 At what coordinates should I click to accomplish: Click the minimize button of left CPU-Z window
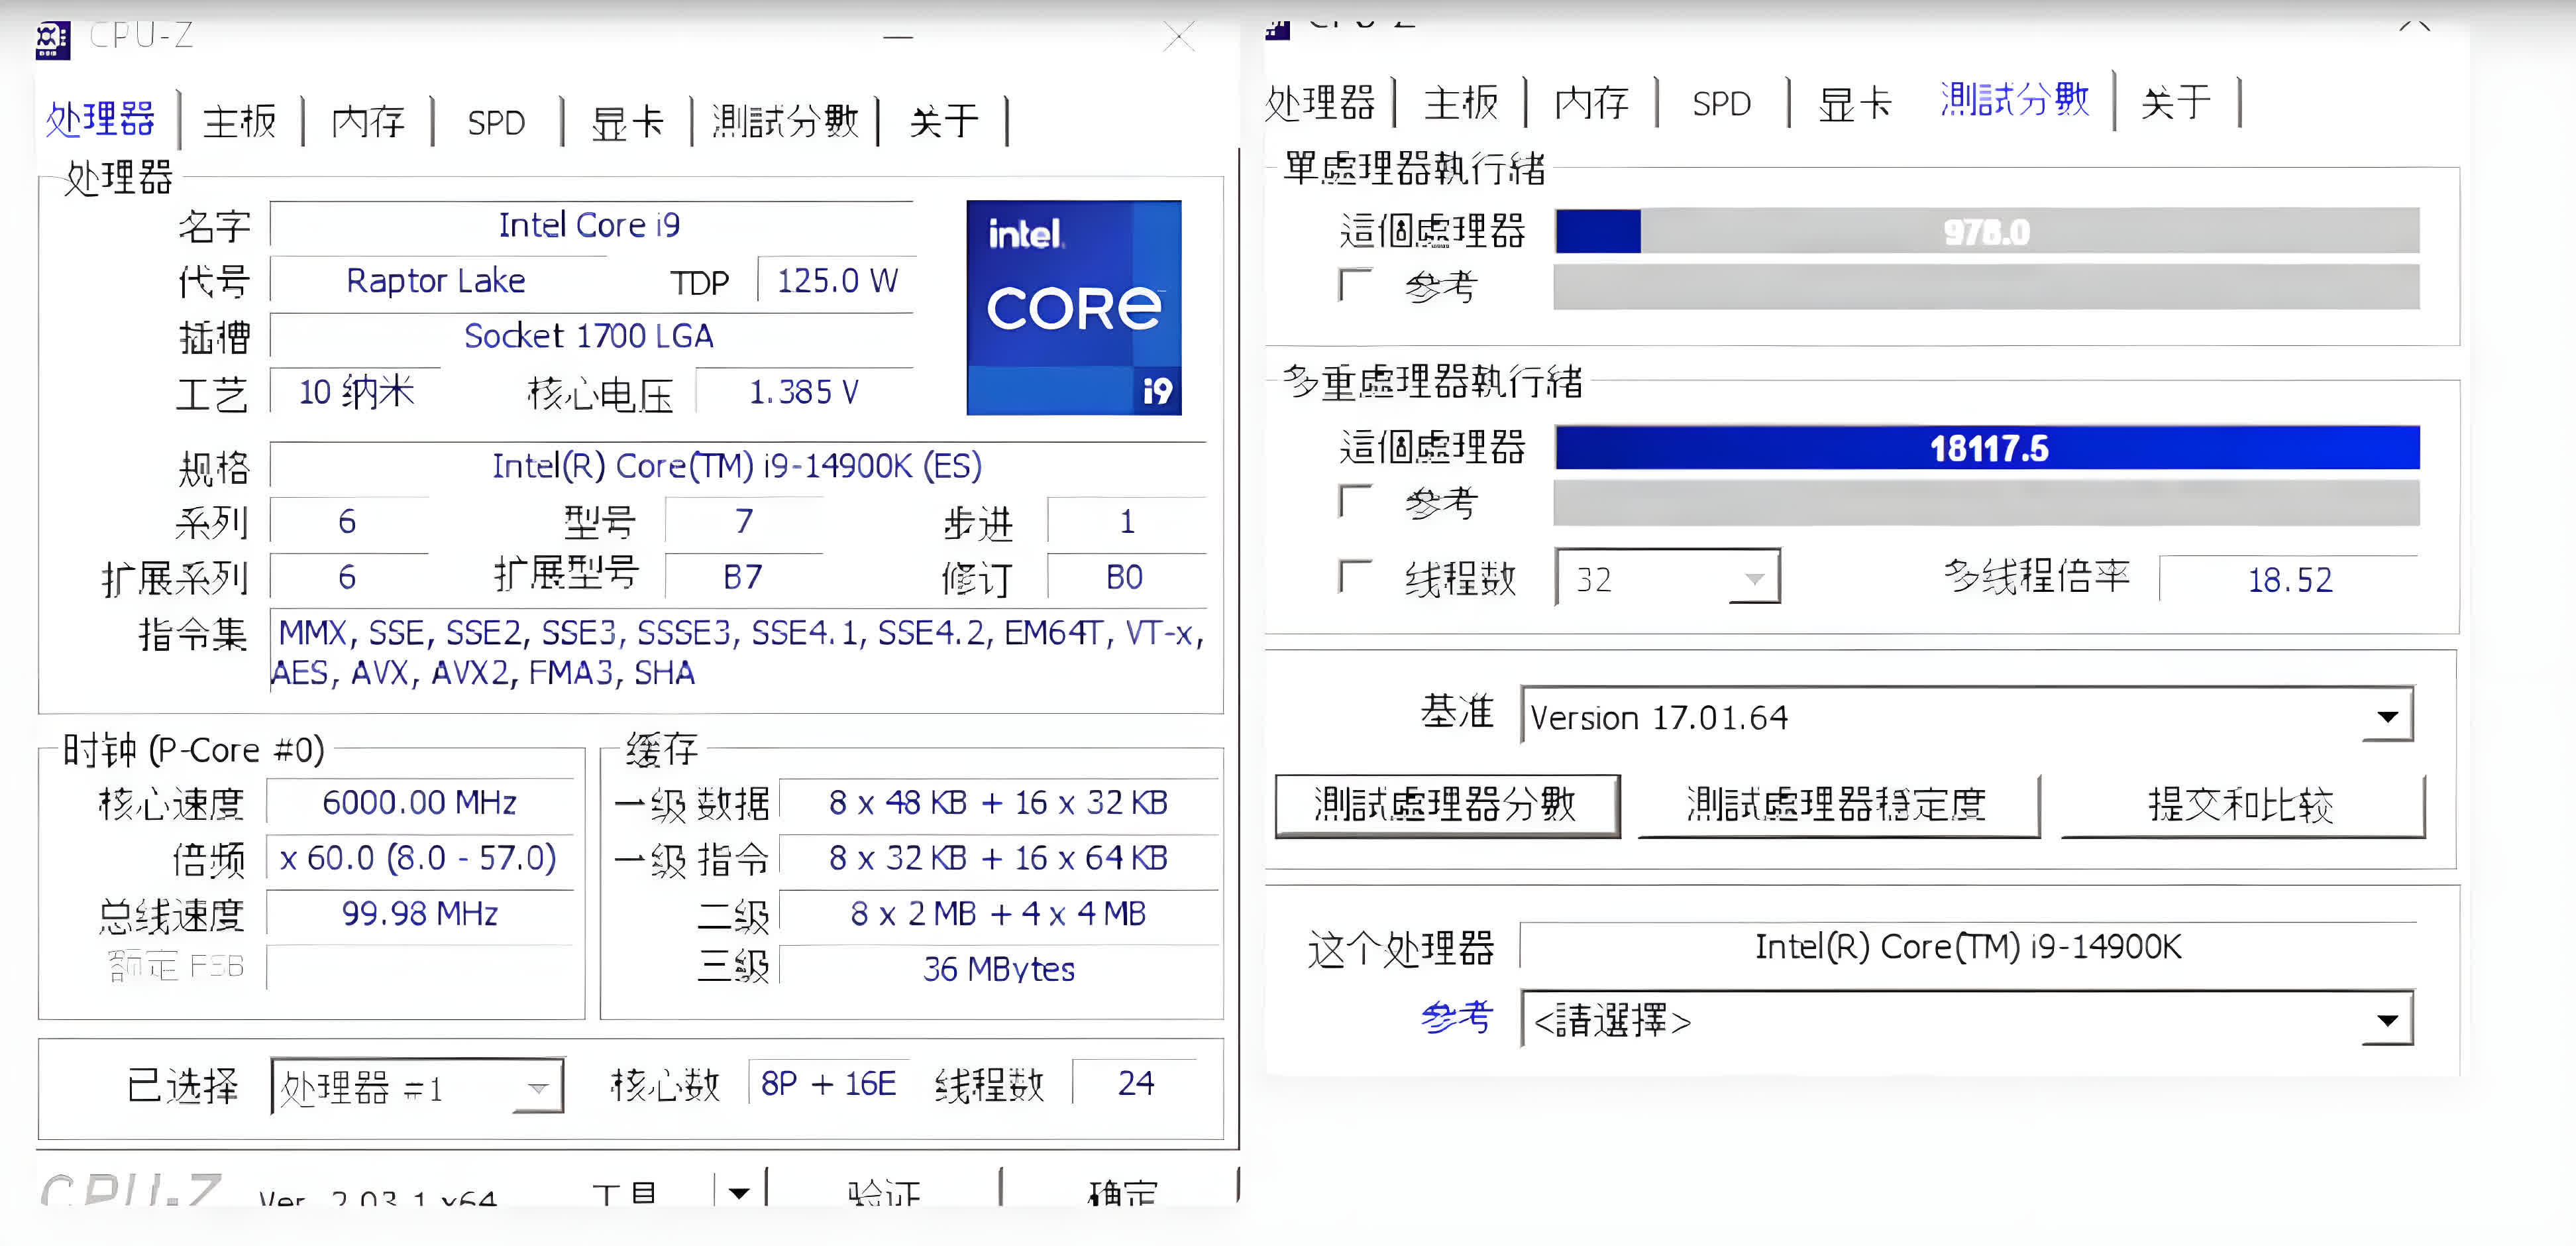click(x=897, y=38)
